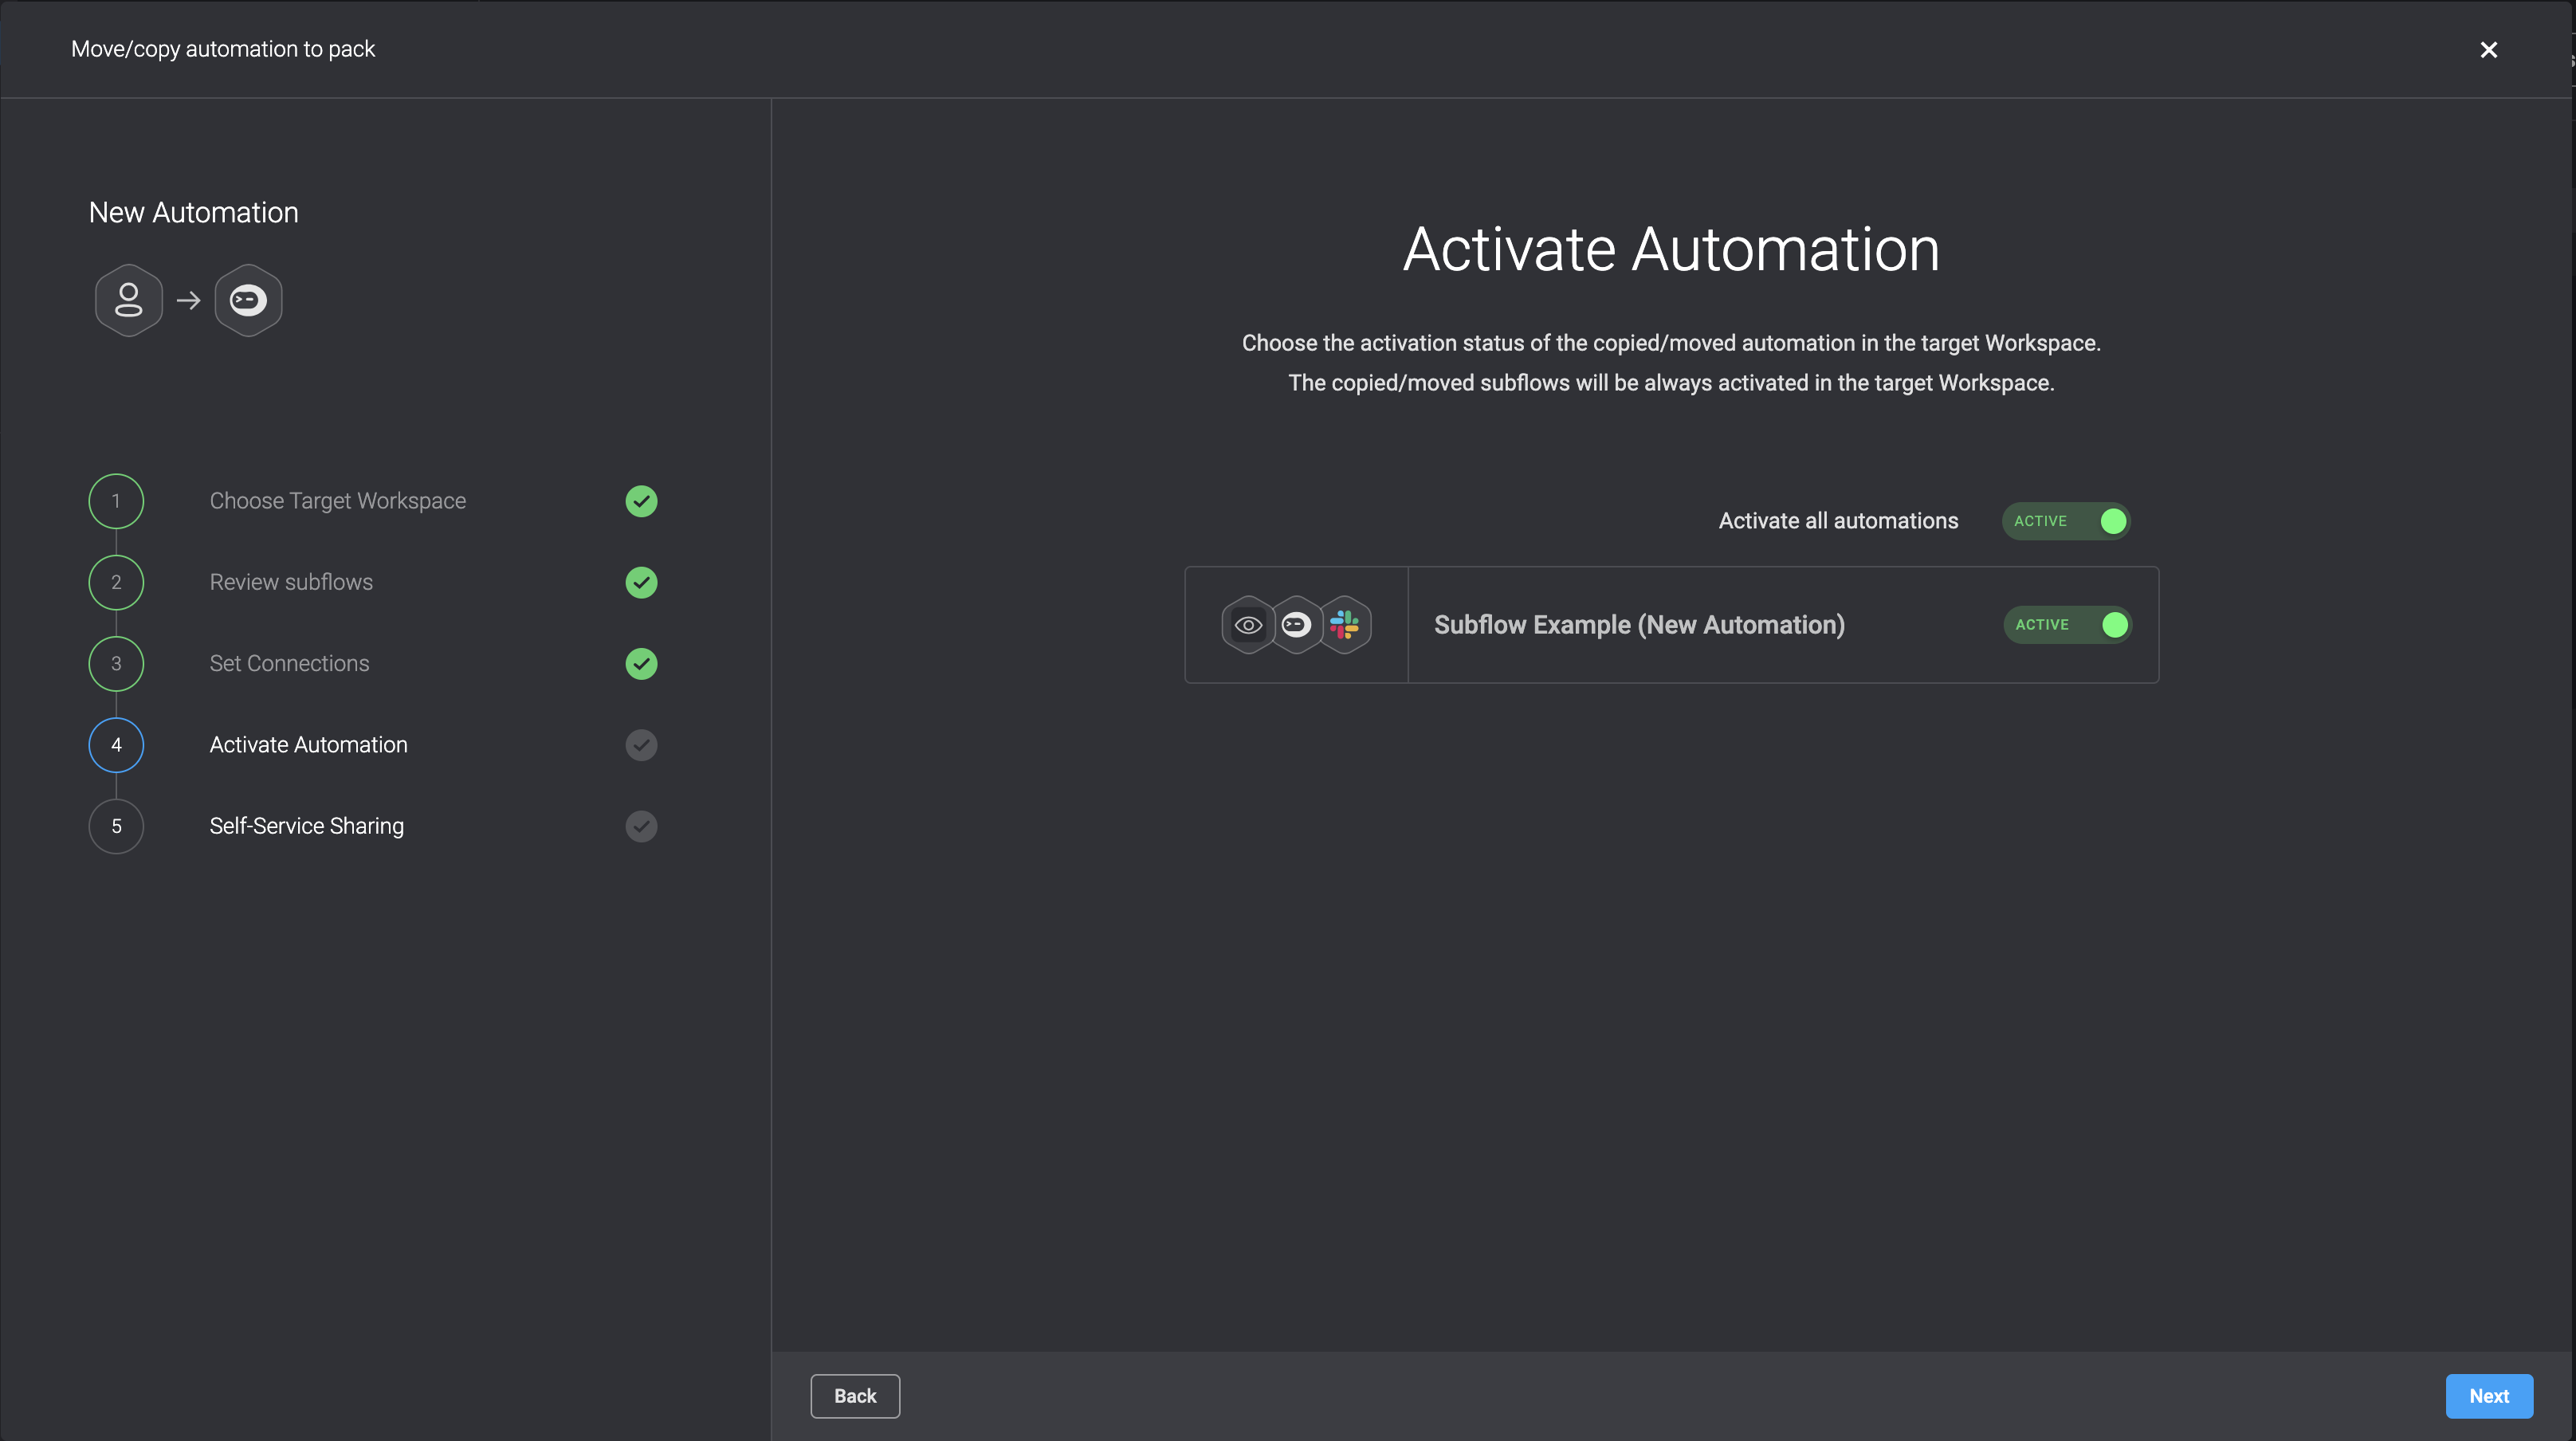Click the user trigger hexagon icon

click(129, 300)
